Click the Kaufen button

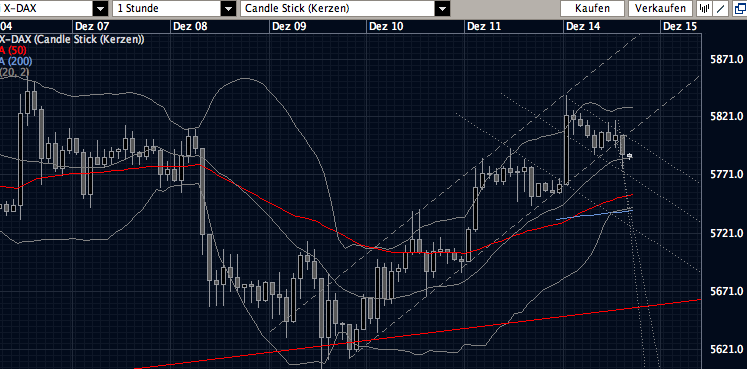coord(592,8)
